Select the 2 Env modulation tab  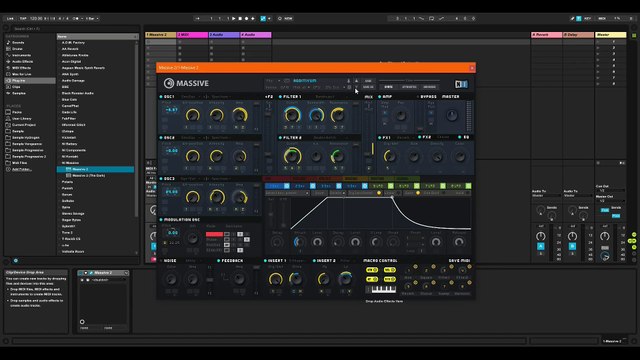(300, 186)
